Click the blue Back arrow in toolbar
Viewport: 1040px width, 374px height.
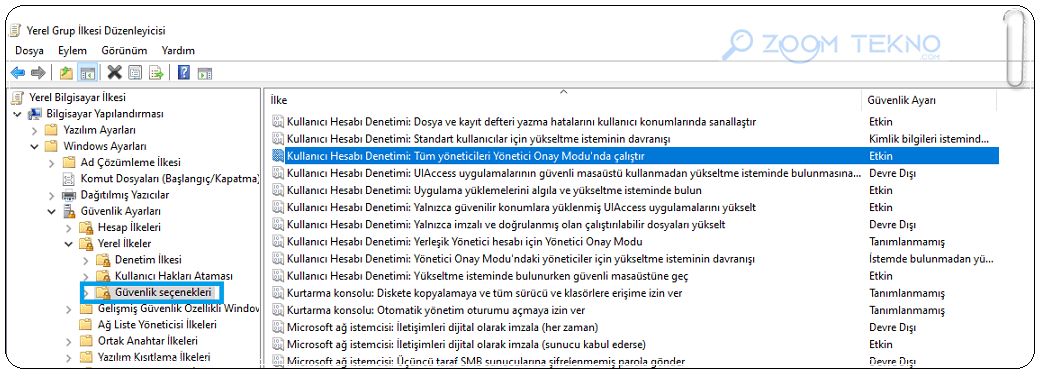[x=18, y=72]
